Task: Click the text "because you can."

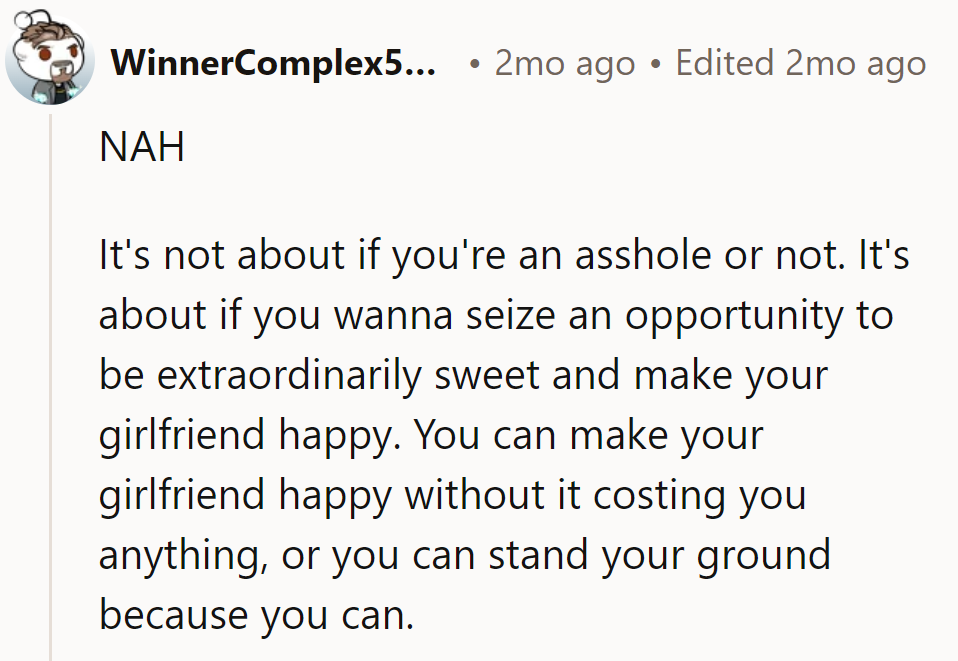Action: (x=256, y=614)
